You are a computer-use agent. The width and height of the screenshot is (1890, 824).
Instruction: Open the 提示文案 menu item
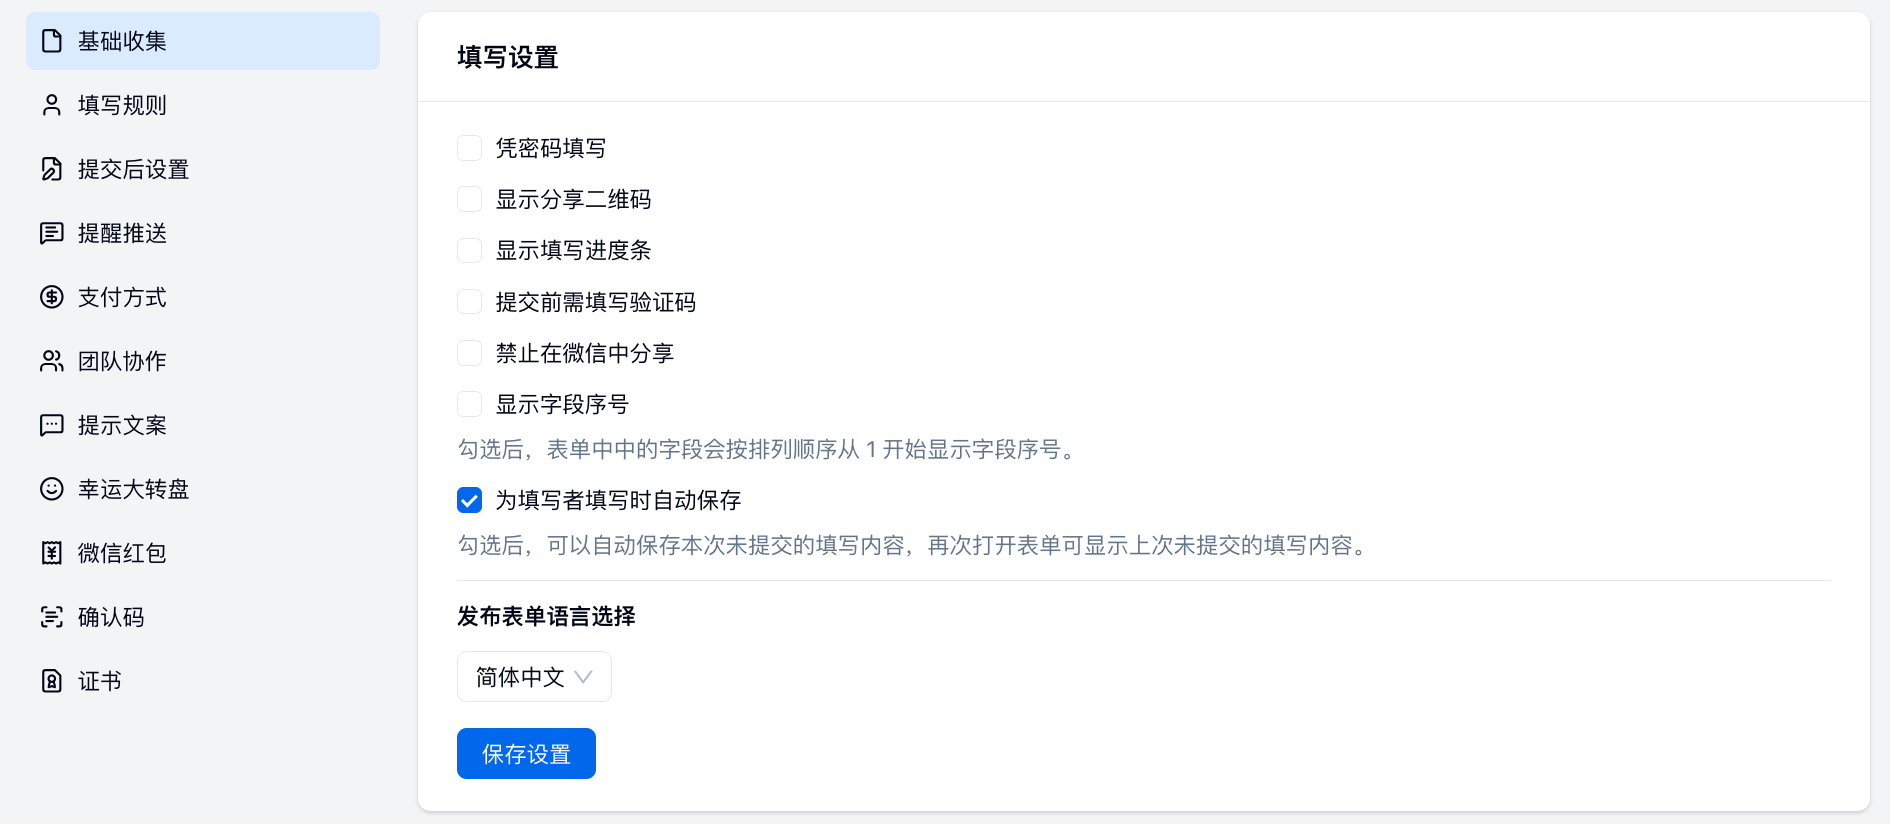[122, 425]
